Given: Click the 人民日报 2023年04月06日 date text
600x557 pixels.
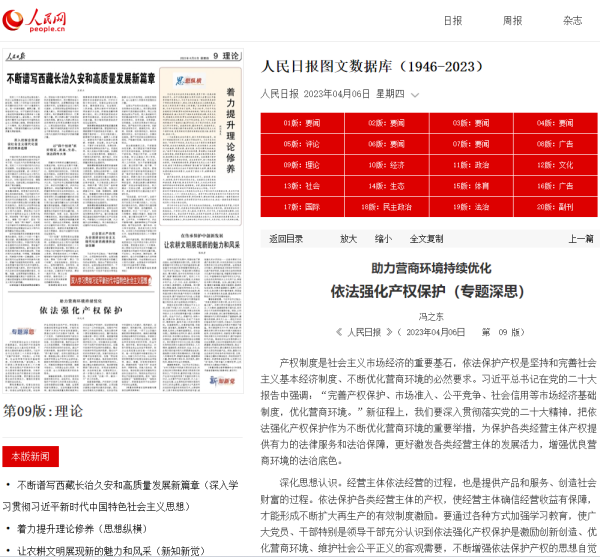Looking at the screenshot, I should tap(332, 94).
